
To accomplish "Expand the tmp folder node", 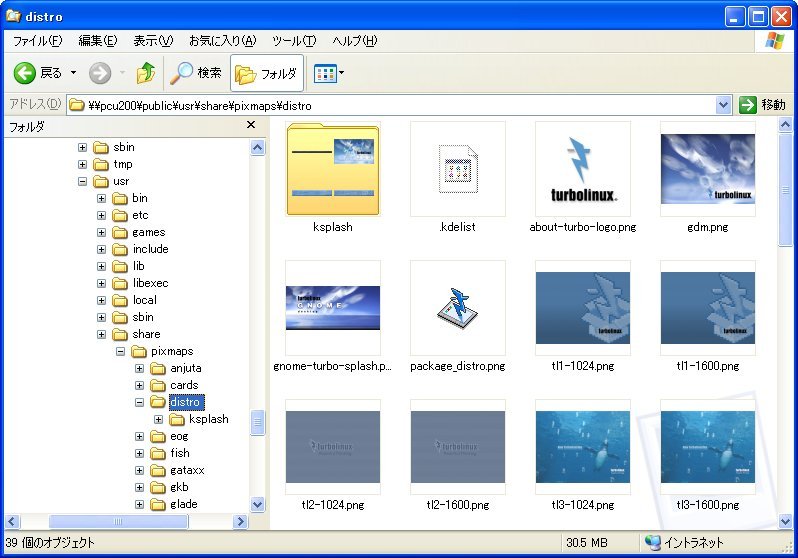I will click(x=82, y=164).
